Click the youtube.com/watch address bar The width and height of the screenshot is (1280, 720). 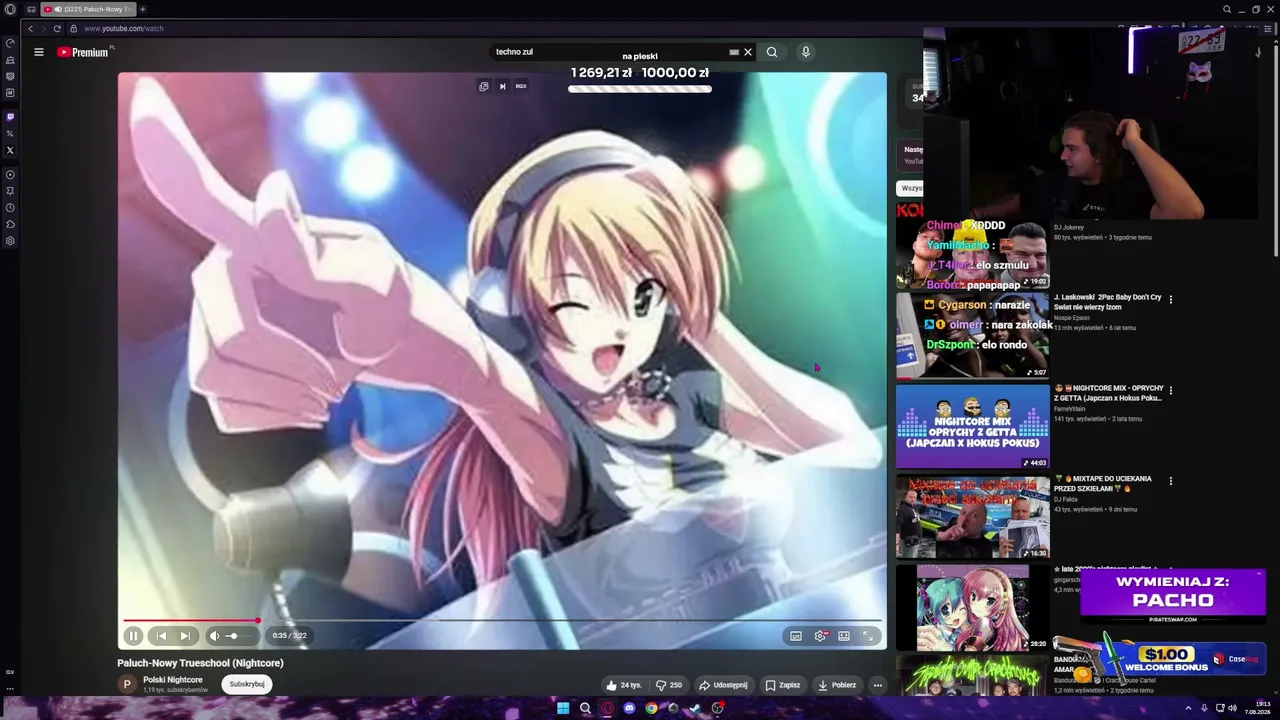124,28
